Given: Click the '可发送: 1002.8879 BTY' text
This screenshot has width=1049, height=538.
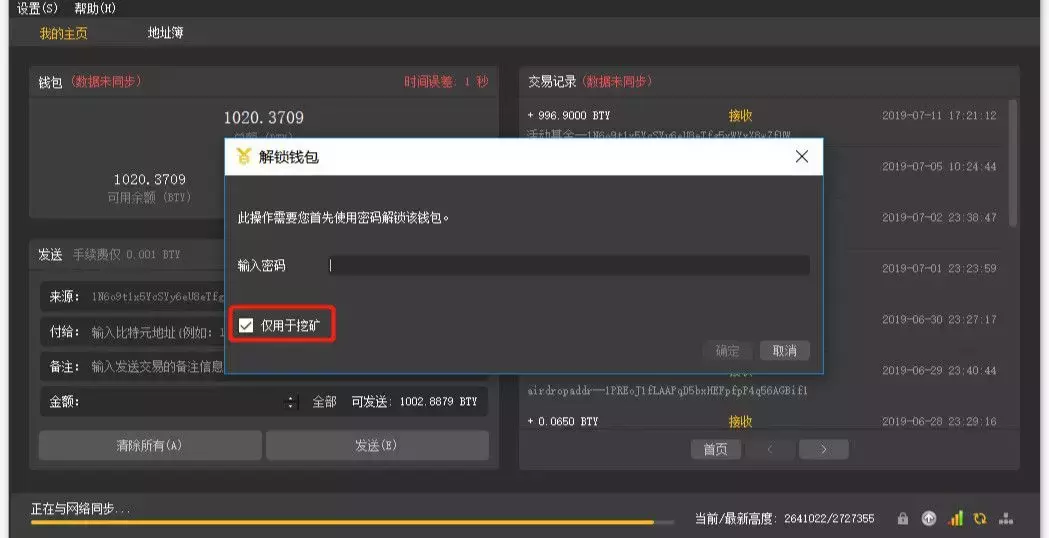Looking at the screenshot, I should point(415,401).
